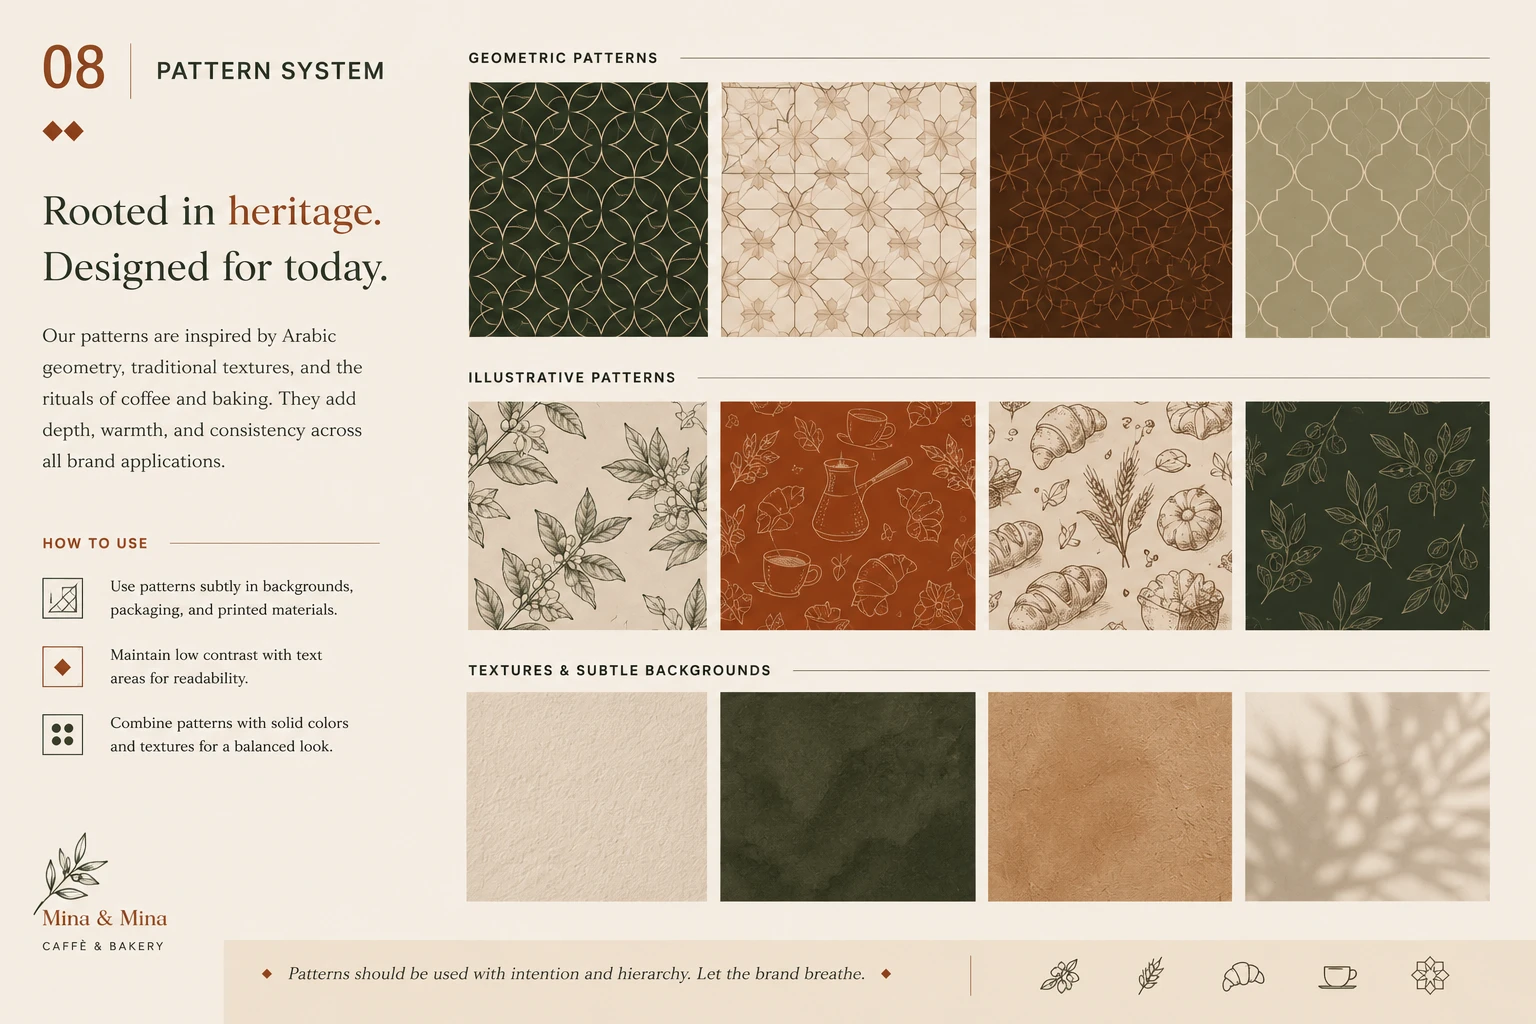The width and height of the screenshot is (1536, 1024).
Task: Click the text "Maintain low contrast with text"
Action: tap(216, 655)
